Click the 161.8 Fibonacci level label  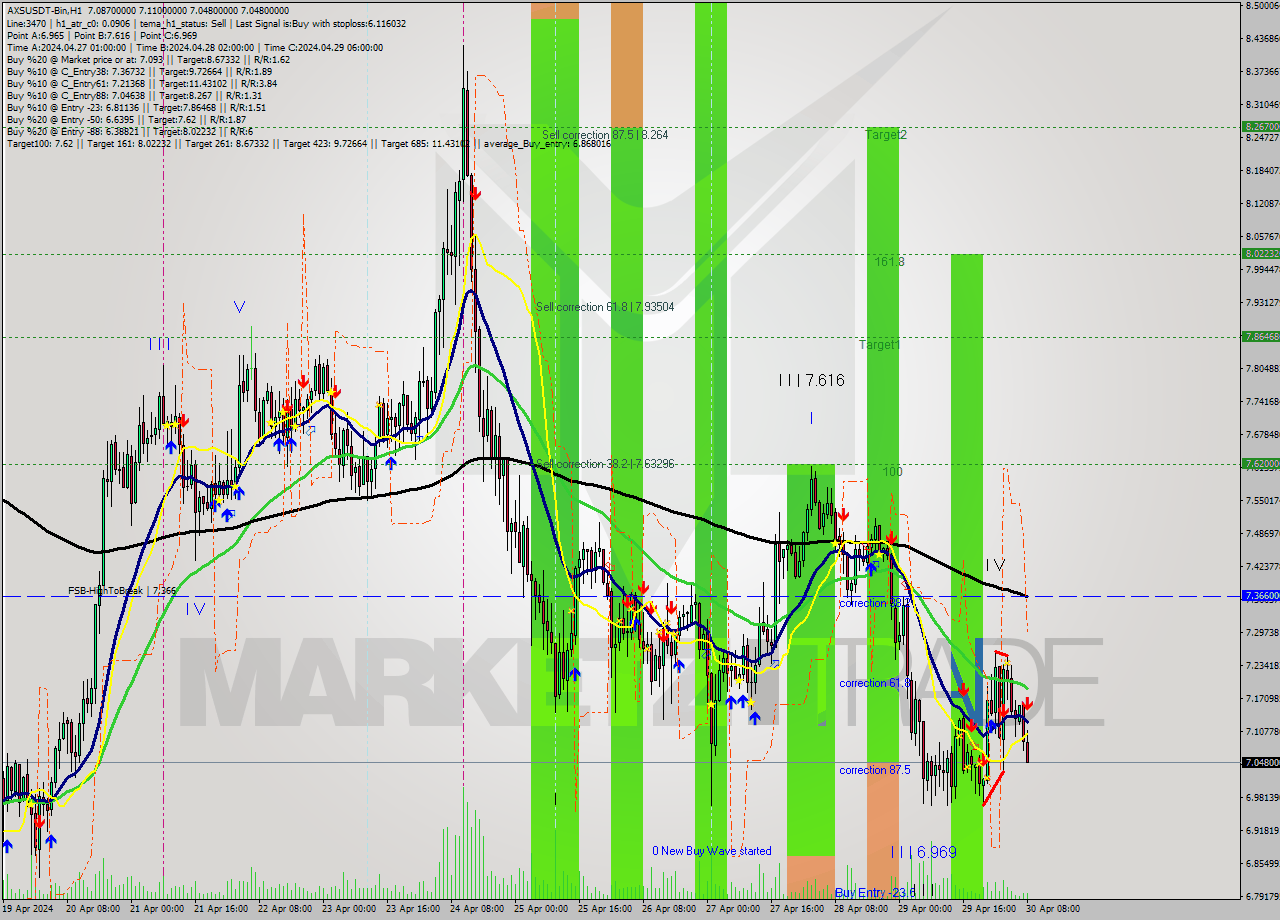889,261
